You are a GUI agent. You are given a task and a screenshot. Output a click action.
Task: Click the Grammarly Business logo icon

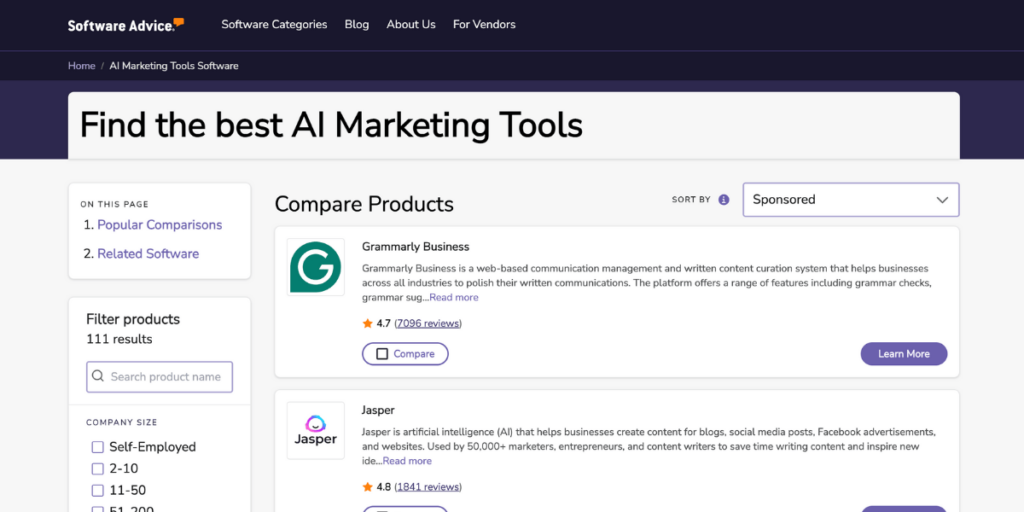click(315, 267)
